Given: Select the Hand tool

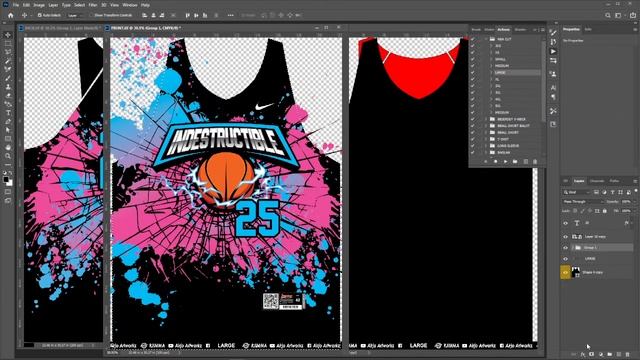Looking at the screenshot, I should click(x=8, y=147).
